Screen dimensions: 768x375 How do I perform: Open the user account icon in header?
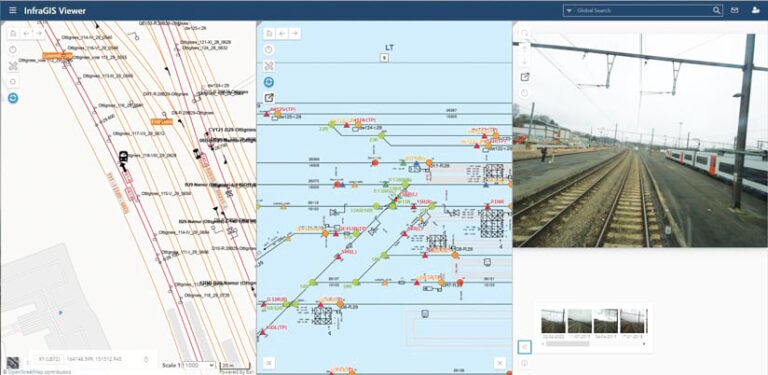pyautogui.click(x=755, y=10)
